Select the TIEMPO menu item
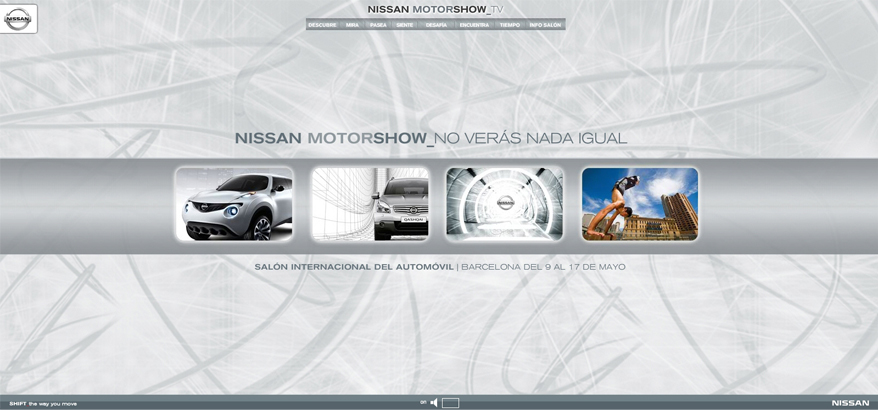This screenshot has height=410, width=878. [509, 25]
